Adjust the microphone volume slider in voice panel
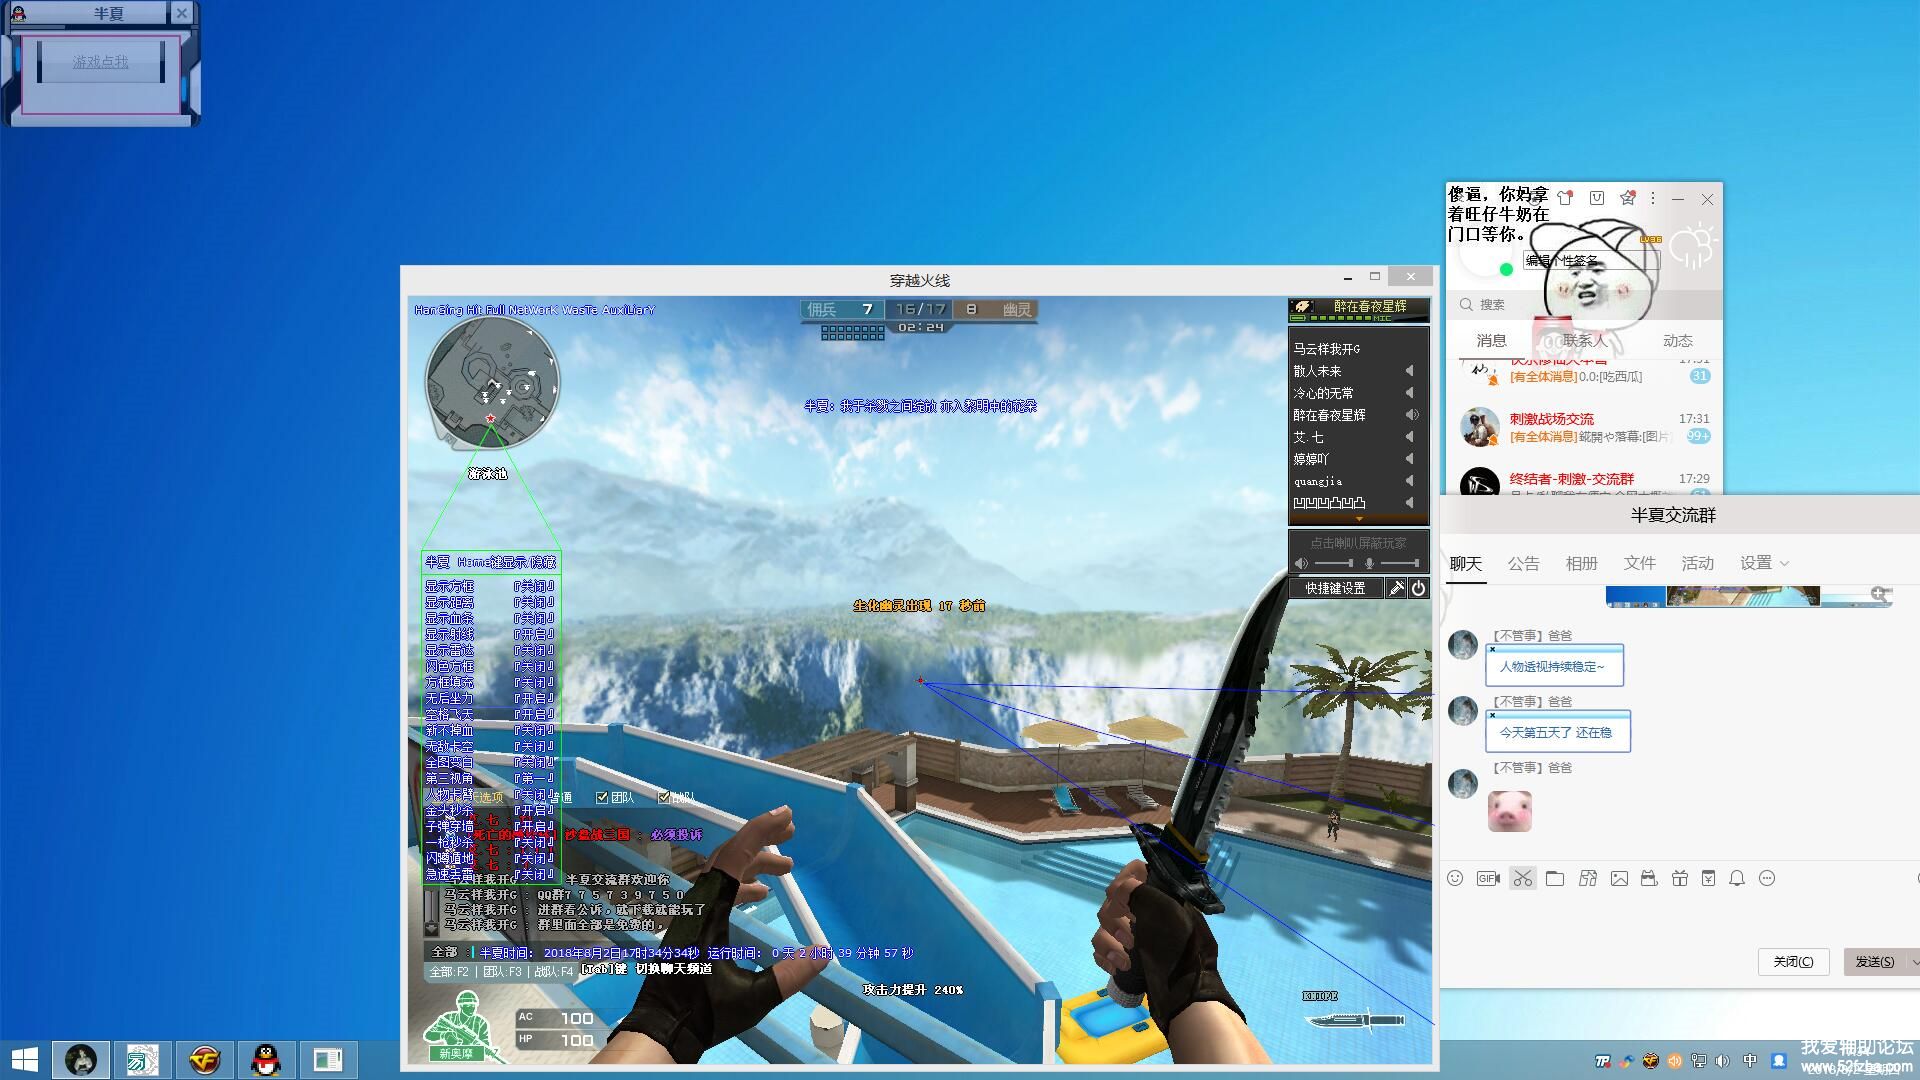 tap(1399, 563)
